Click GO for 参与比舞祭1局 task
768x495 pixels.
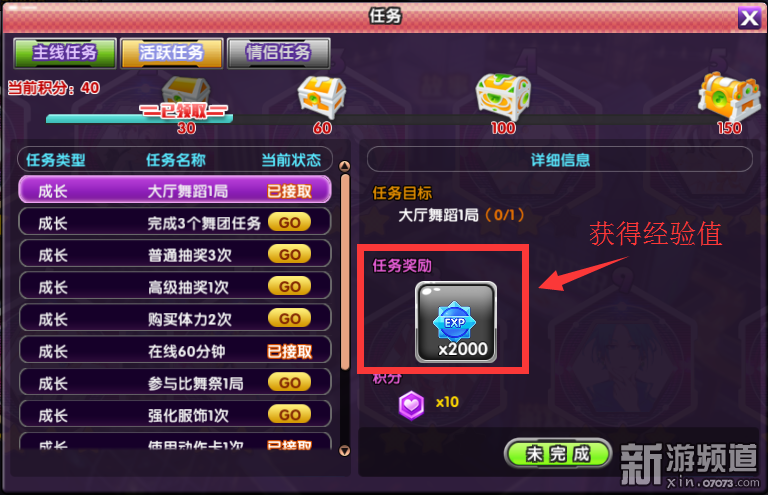click(x=289, y=382)
